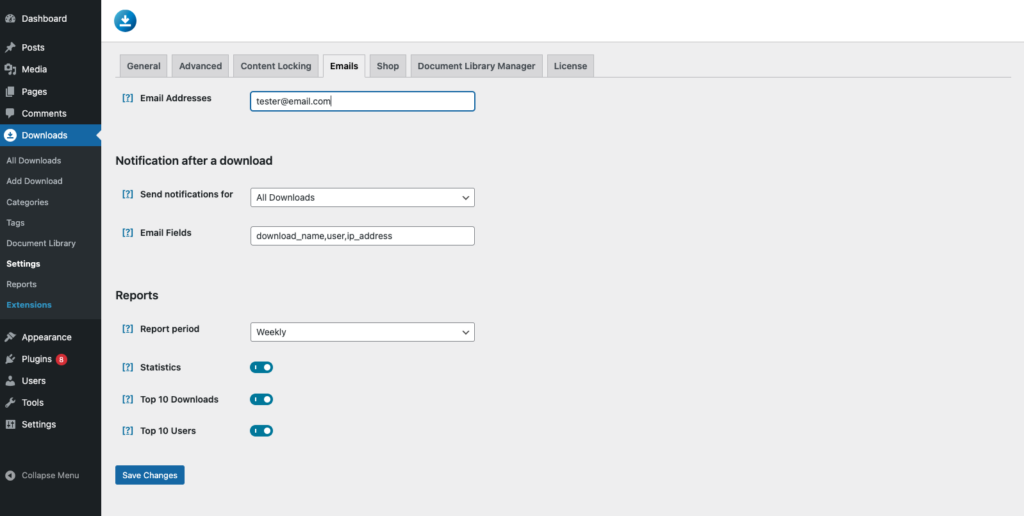Click the Plugins icon in sidebar
The image size is (1024, 516).
pyautogui.click(x=10, y=359)
